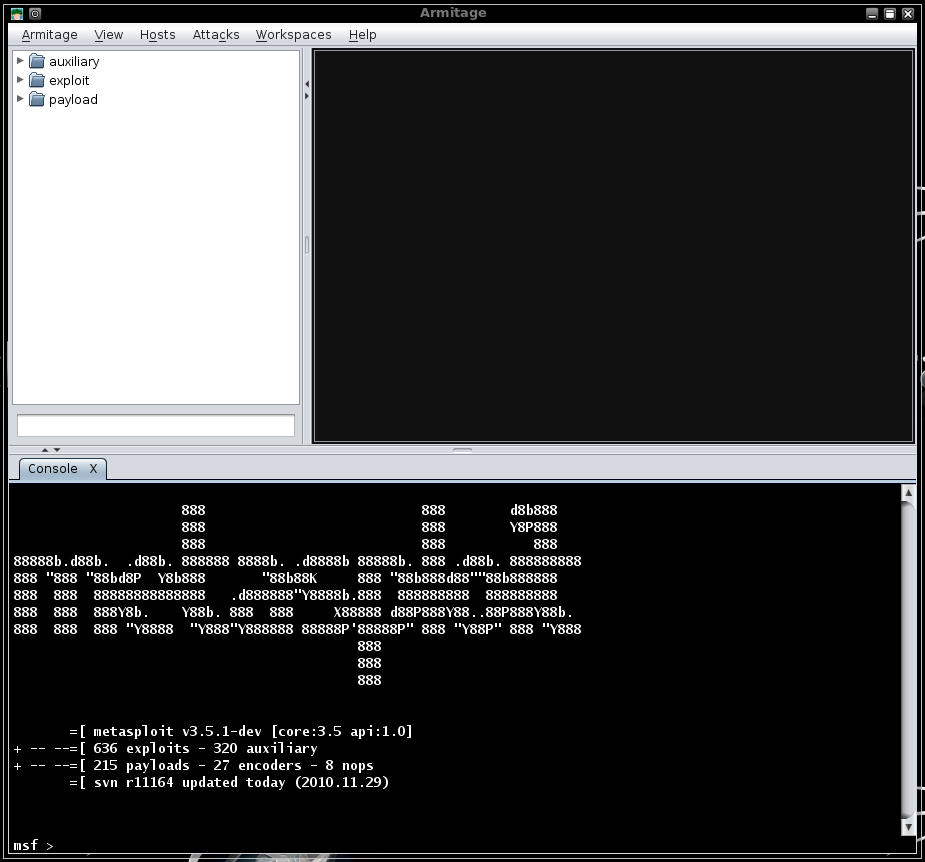The image size is (925, 862).
Task: Focus the module search field
Action: pos(156,425)
